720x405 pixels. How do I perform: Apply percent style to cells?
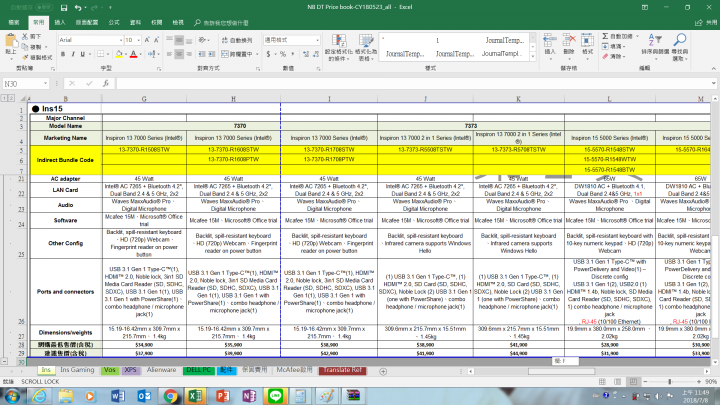pyautogui.click(x=283, y=54)
